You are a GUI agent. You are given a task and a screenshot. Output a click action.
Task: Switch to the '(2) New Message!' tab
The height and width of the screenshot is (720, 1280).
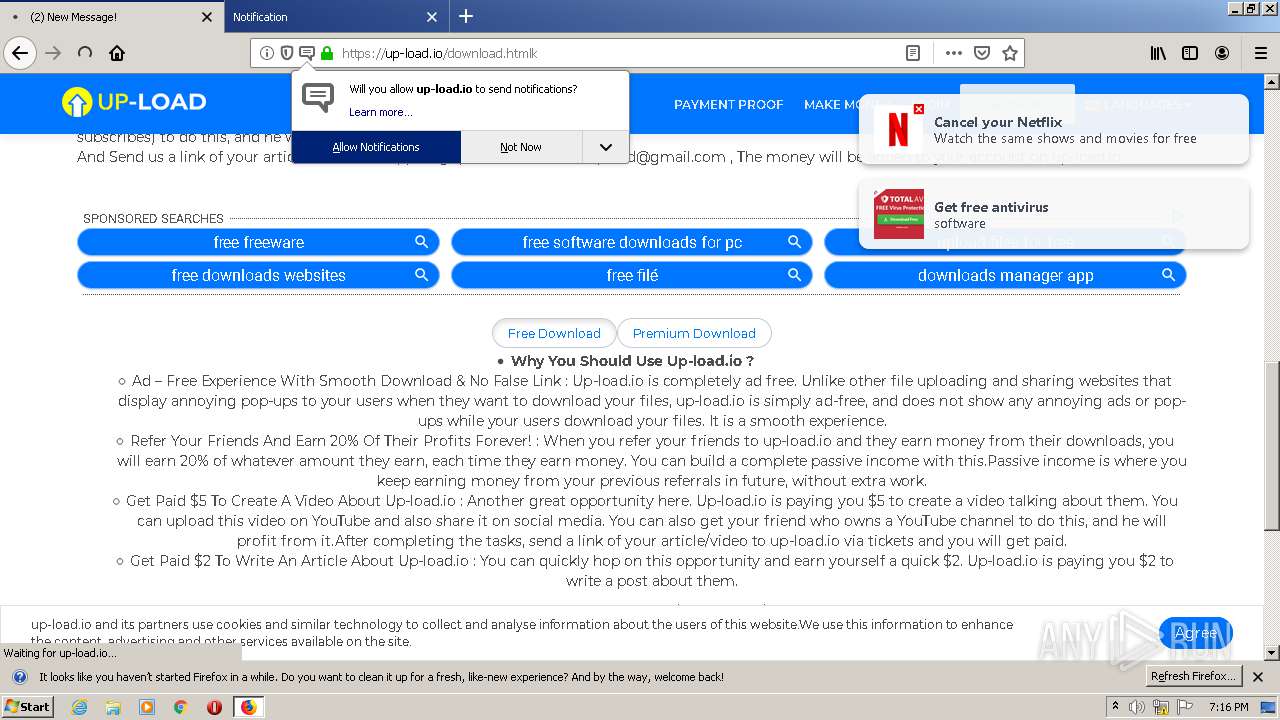tap(110, 17)
